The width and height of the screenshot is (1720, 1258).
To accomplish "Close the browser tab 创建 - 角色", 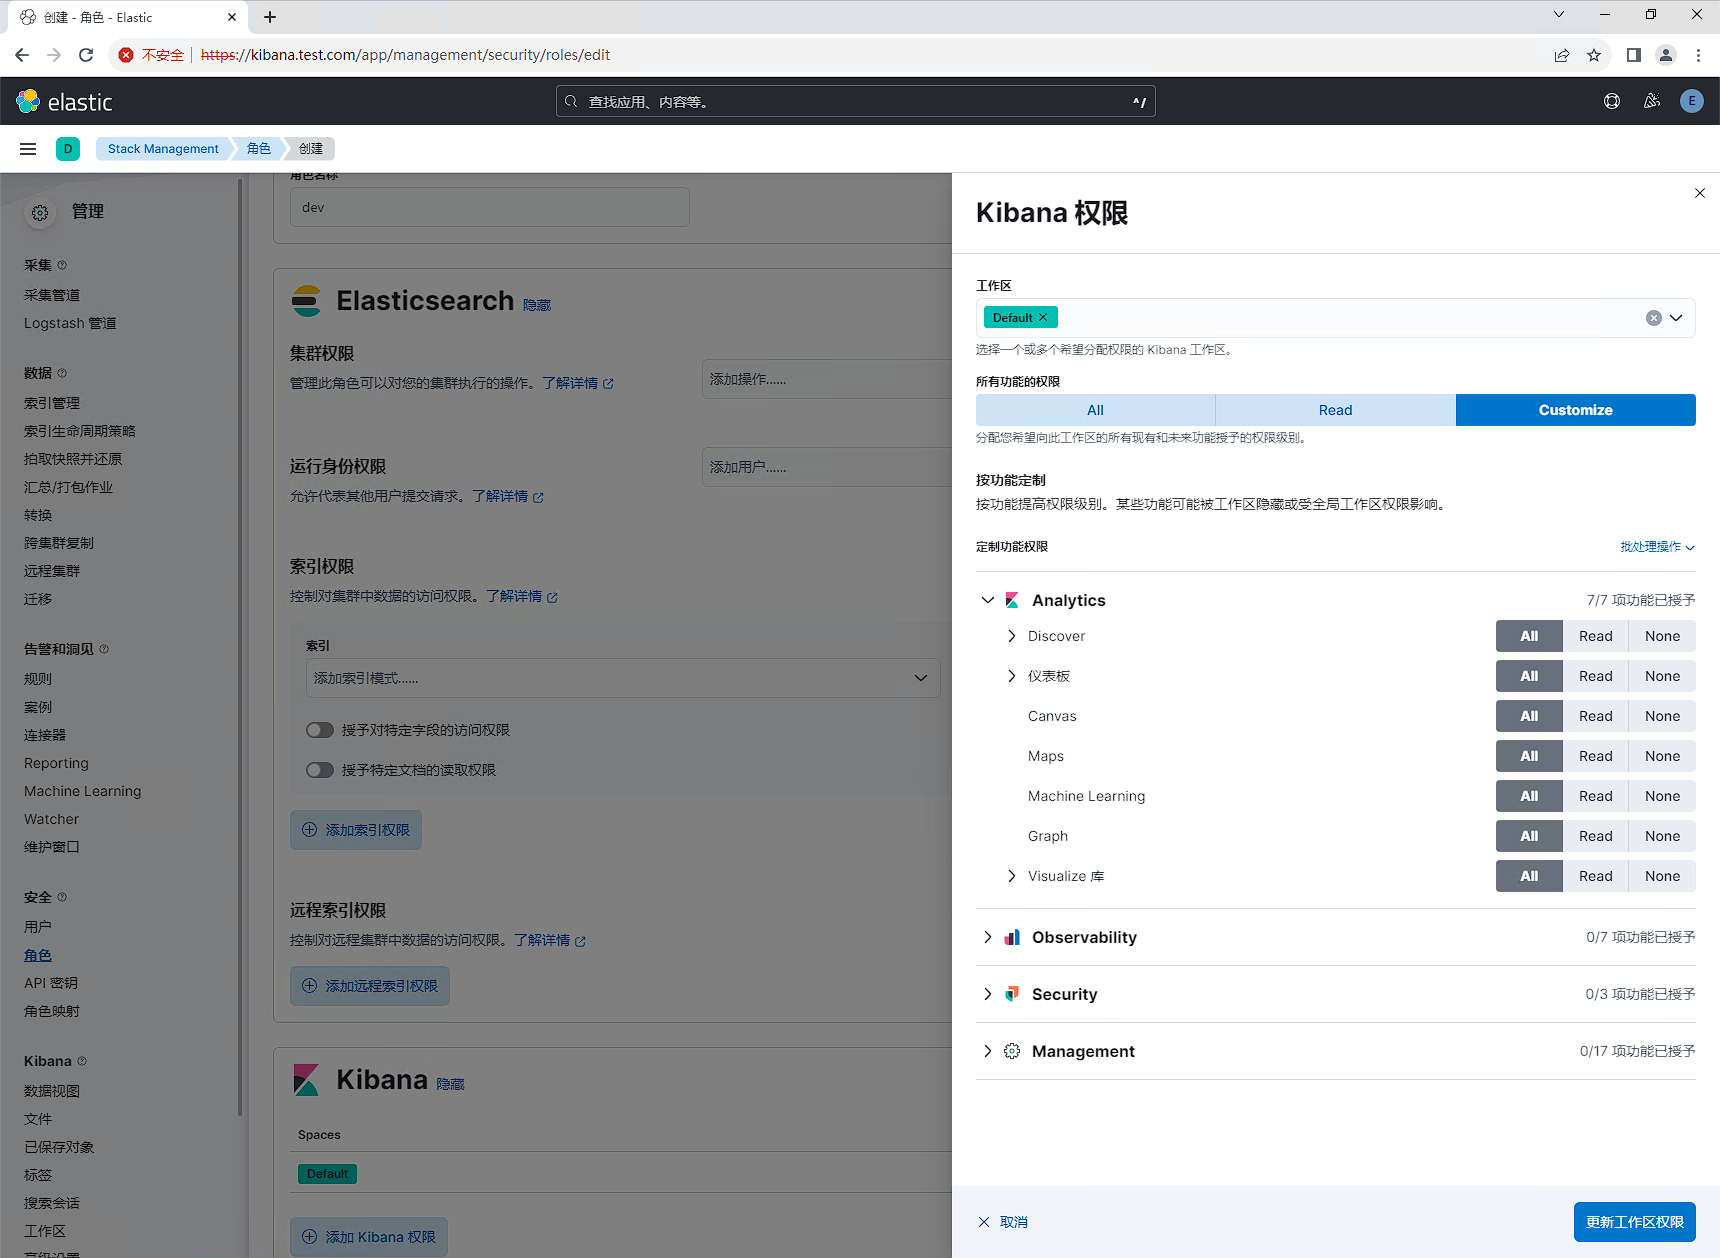I will click(232, 17).
